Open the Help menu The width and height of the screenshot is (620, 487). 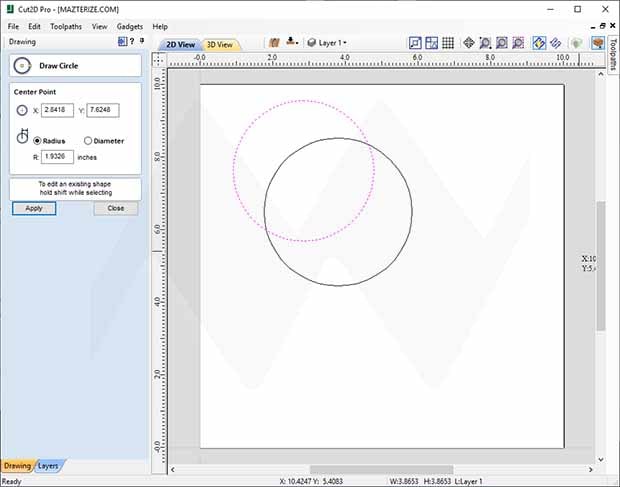(160, 26)
